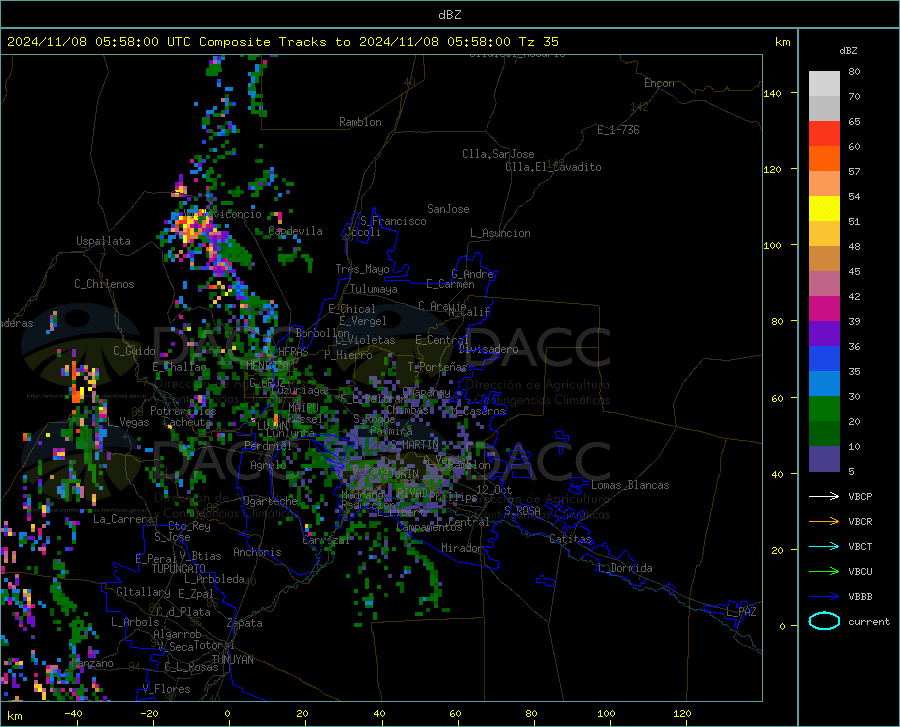Click the 'Divisadero' map label

pyautogui.click(x=488, y=349)
